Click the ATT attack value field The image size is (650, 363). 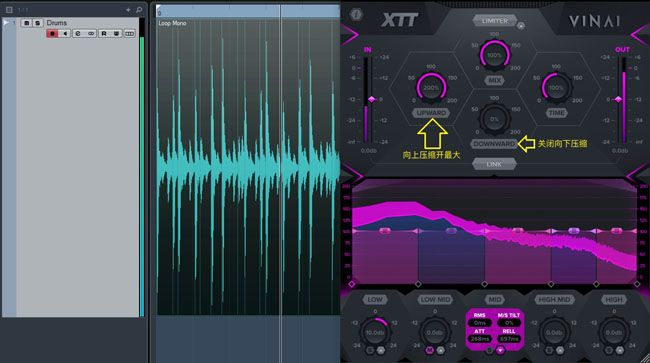pos(480,339)
